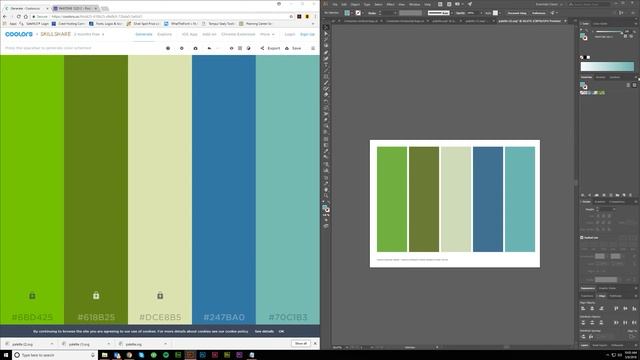The height and width of the screenshot is (360, 640).
Task: Click Horizontal Align Left in Align panel
Action: [583, 309]
